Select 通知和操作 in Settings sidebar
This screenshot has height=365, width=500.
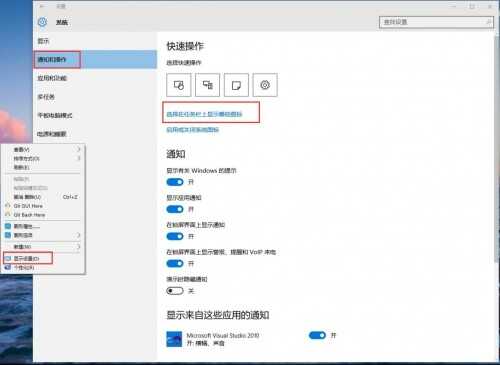[x=95, y=60]
